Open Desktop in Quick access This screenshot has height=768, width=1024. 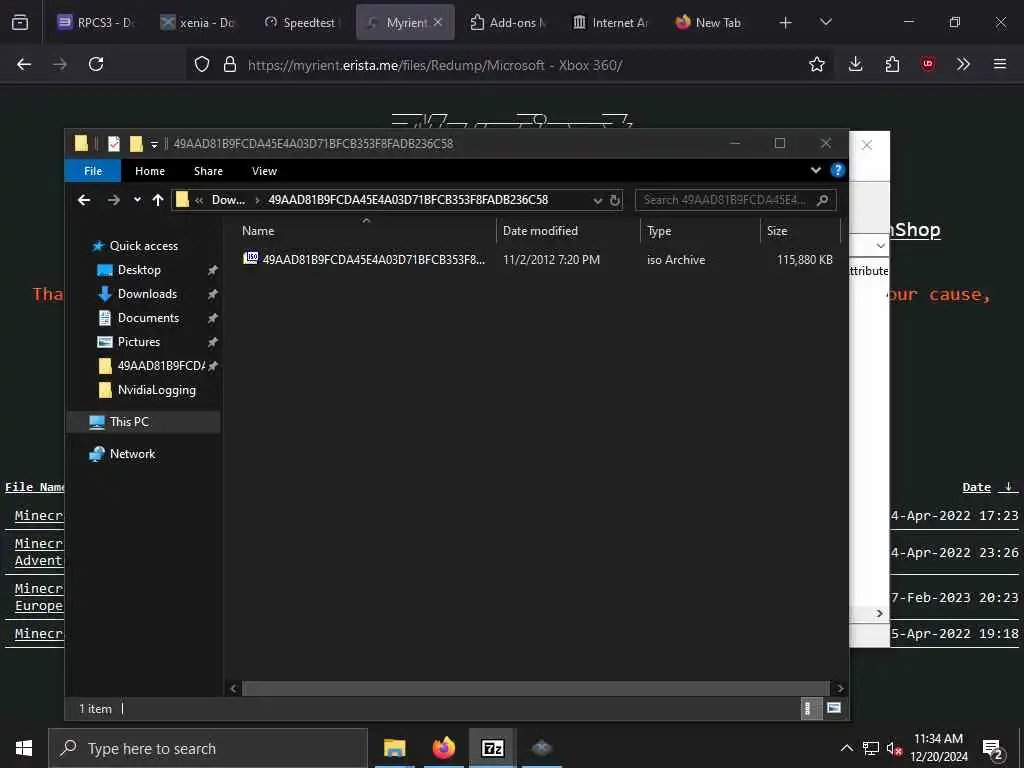pyautogui.click(x=139, y=270)
